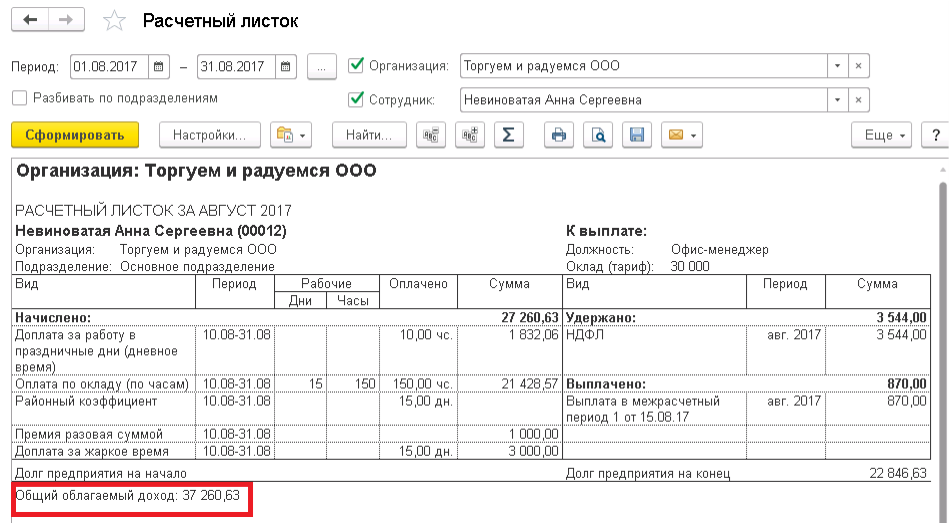Open print preview icon
Screen dimensions: 952x523
598,135
